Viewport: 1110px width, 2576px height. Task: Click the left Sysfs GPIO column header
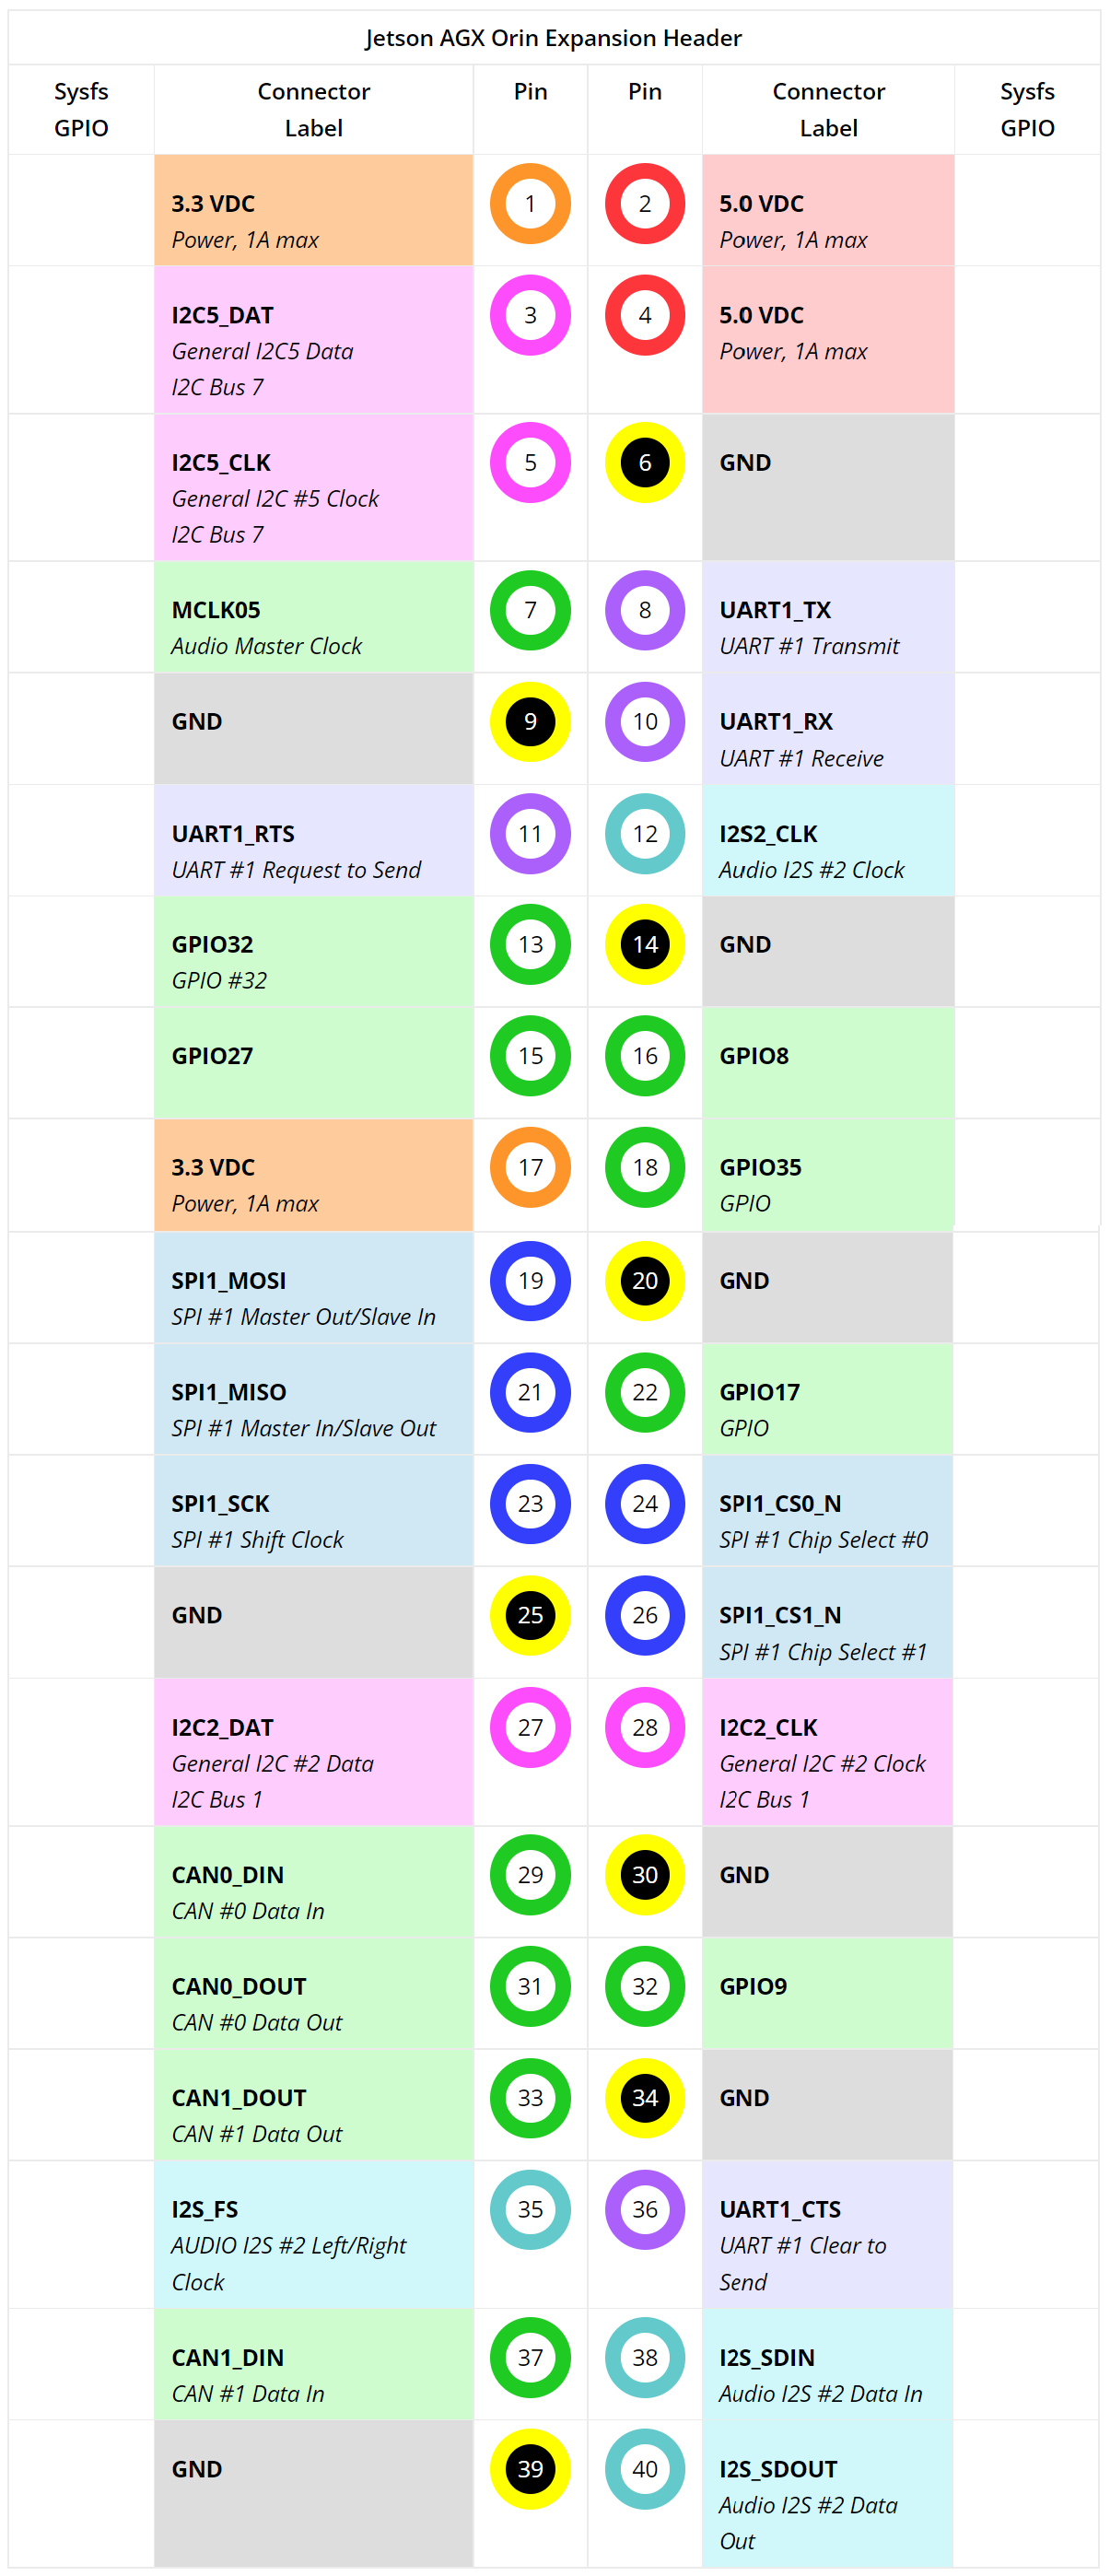tap(81, 110)
